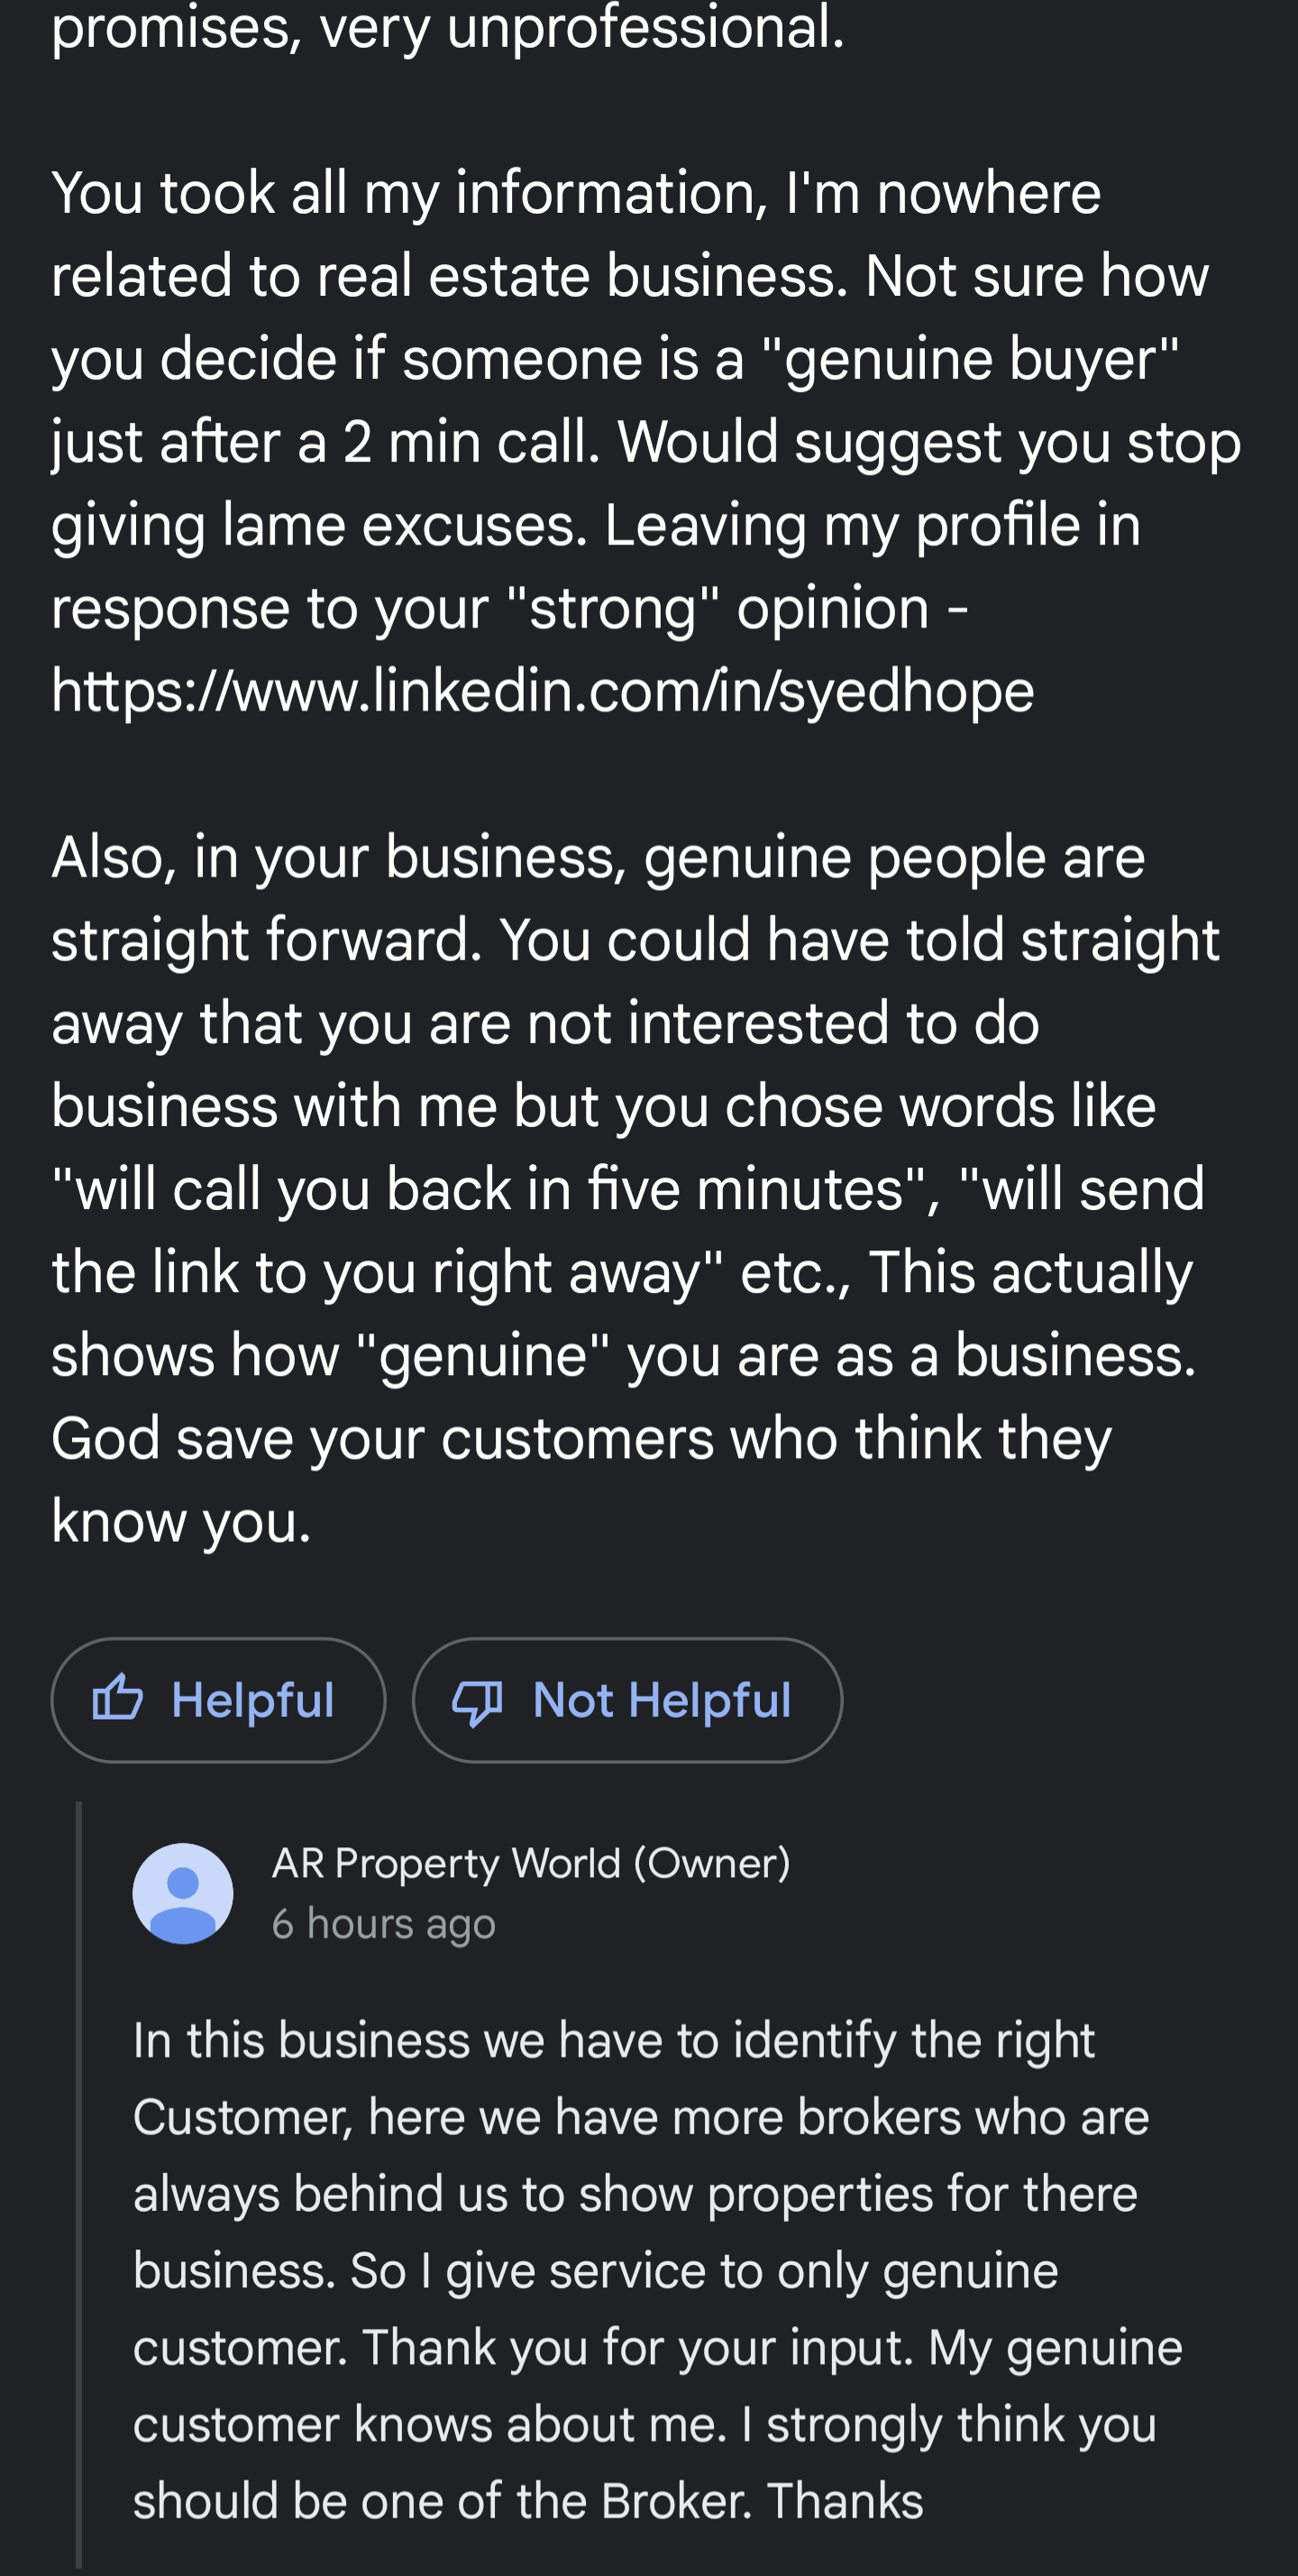Tap the "promises, very unprofessional." line
Viewport: 1298px width, 2576px height.
(447, 28)
